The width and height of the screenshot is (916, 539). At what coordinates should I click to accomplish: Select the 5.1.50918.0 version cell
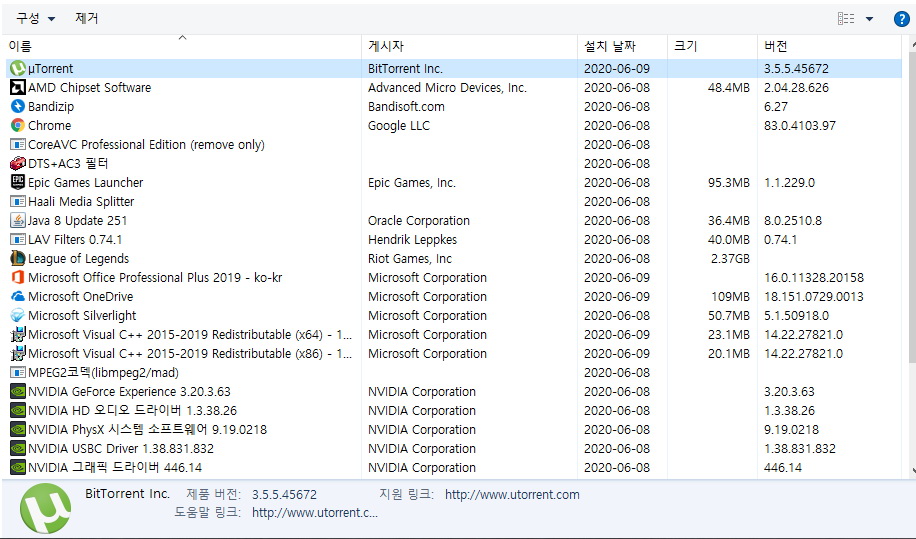tap(796, 315)
